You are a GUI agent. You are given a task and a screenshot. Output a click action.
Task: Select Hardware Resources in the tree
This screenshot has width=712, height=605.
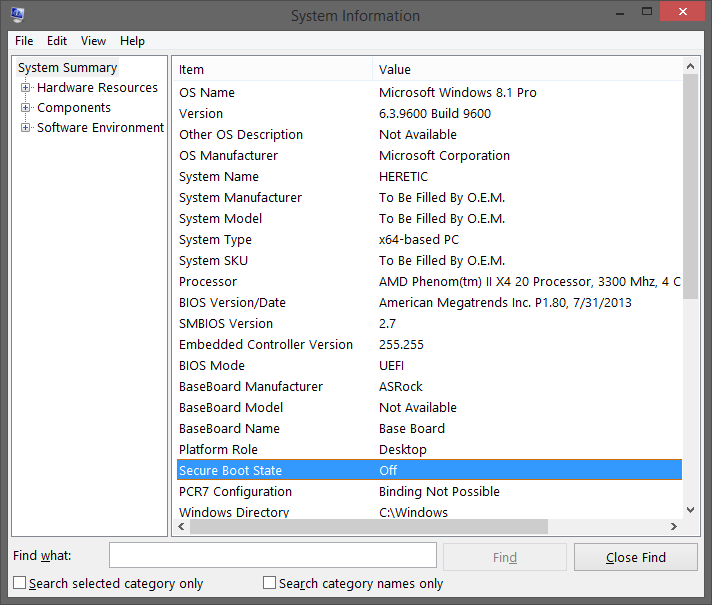tap(97, 88)
